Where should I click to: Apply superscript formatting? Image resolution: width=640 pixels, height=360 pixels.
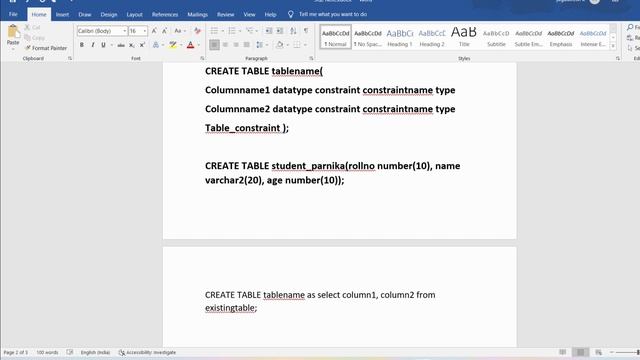tap(142, 45)
